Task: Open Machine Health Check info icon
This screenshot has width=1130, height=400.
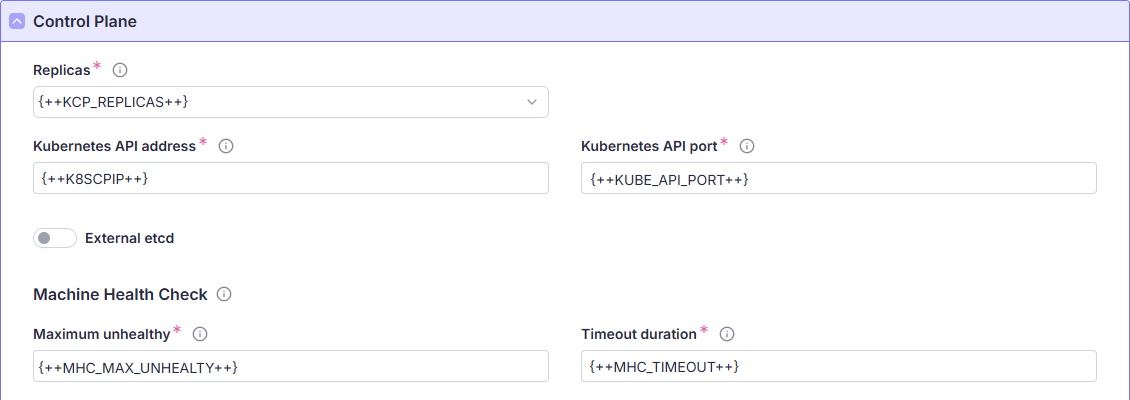Action: pos(224,294)
